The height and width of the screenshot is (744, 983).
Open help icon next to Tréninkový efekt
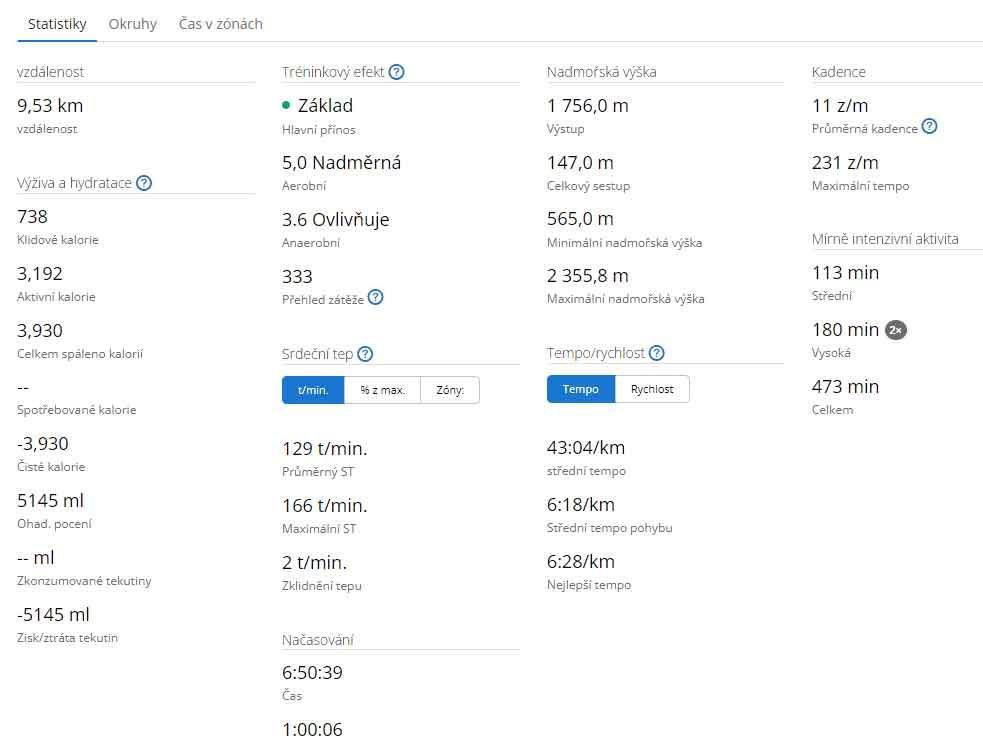click(x=396, y=72)
